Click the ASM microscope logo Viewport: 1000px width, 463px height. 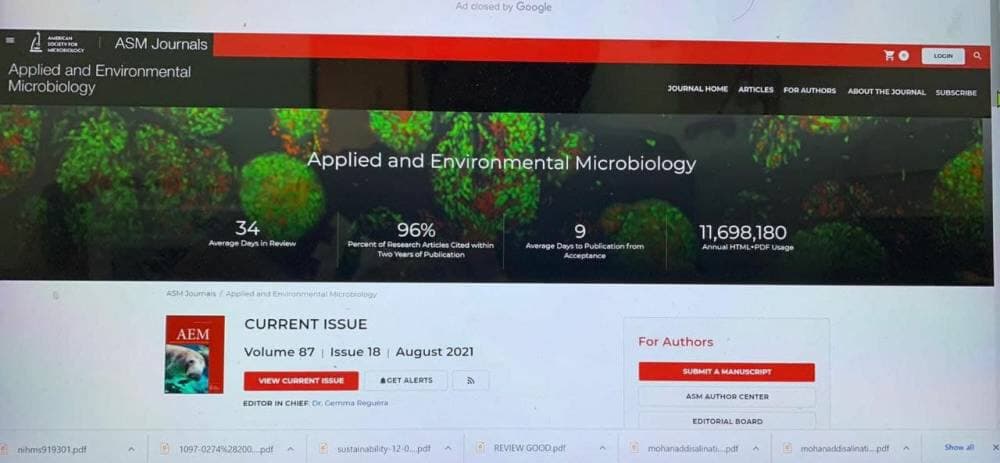point(37,43)
